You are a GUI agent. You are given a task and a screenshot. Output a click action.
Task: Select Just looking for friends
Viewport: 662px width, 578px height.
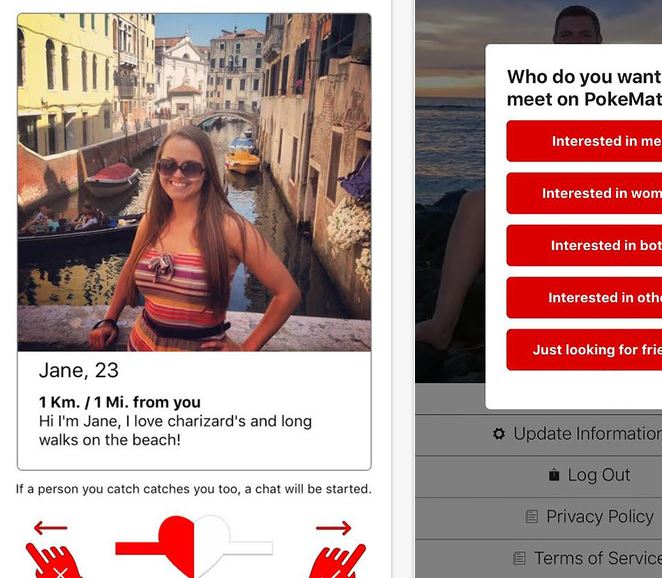[x=584, y=350]
